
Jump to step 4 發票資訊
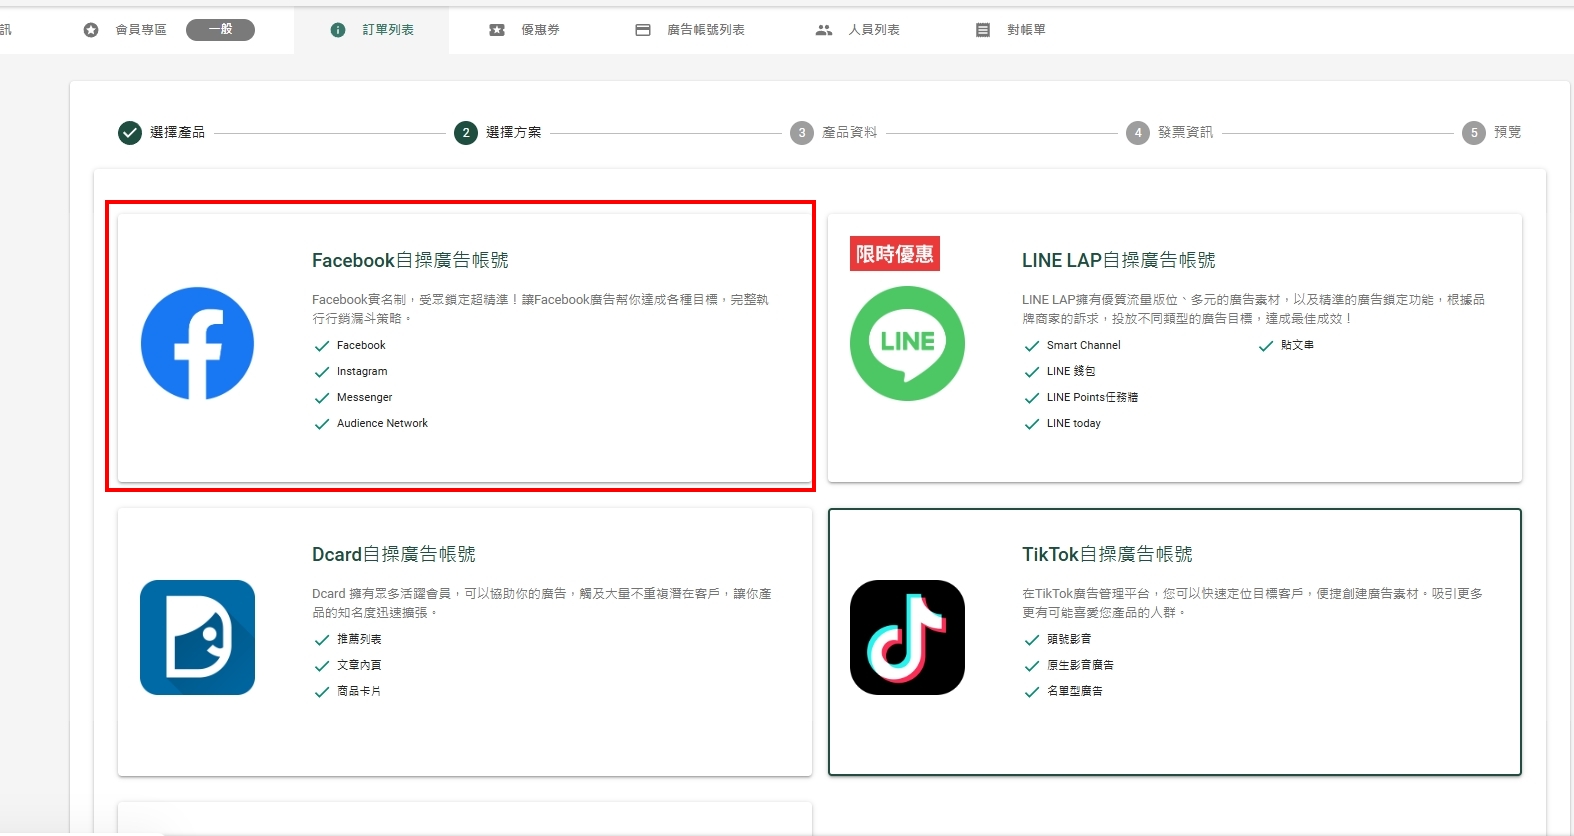click(x=1170, y=132)
